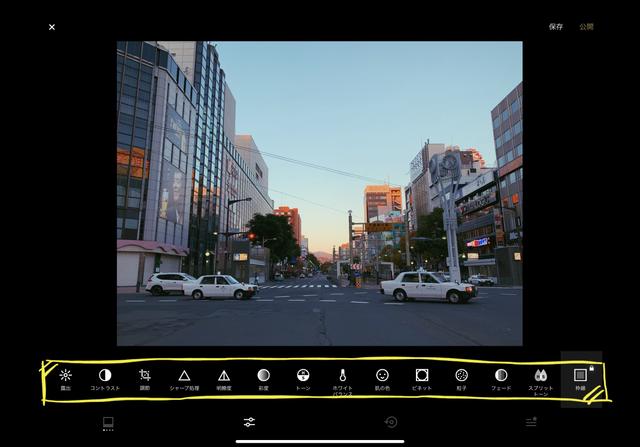The image size is (640, 447).
Task: Open the recipes list tab
Action: pos(531,422)
